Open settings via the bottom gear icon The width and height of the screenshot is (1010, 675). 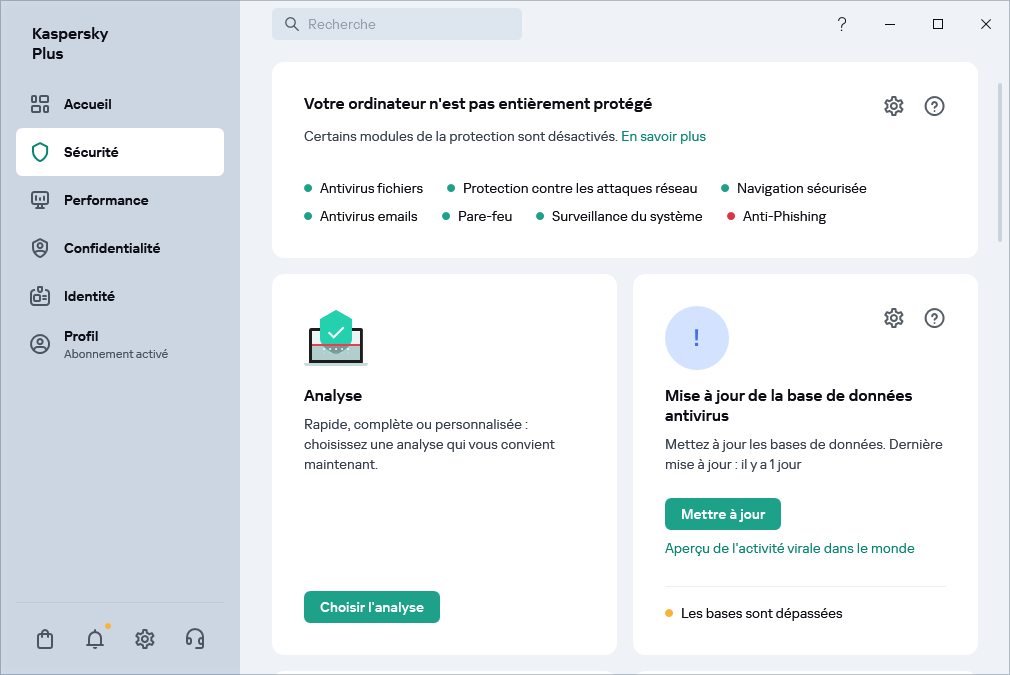pos(145,639)
